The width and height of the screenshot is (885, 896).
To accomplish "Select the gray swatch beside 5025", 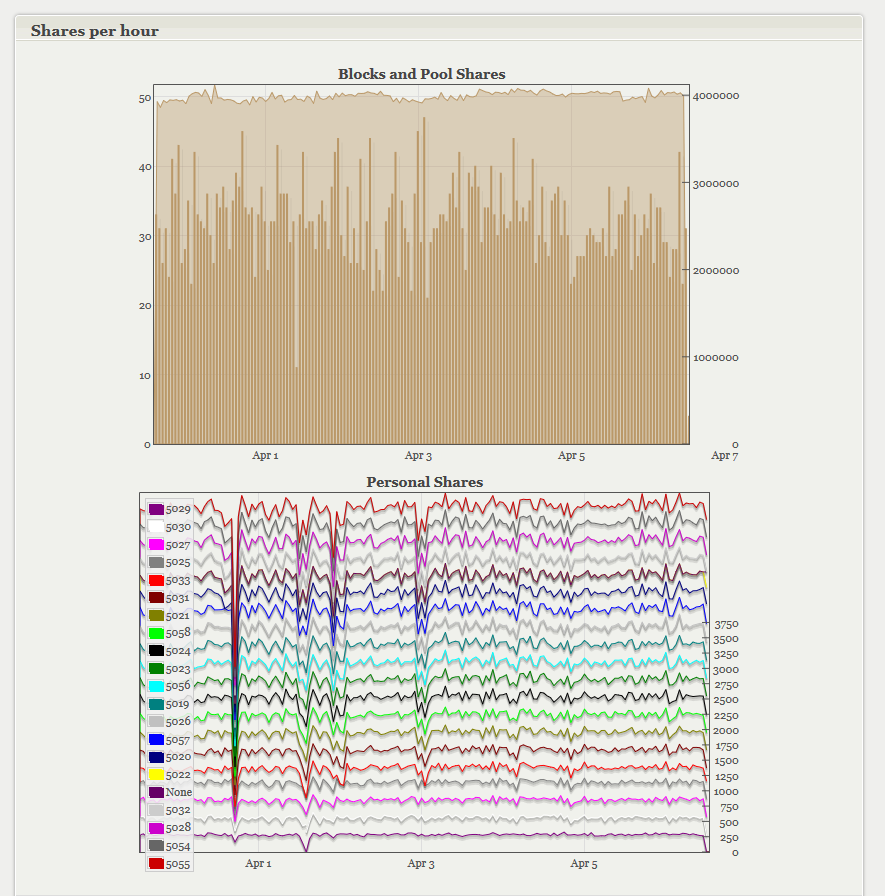I will [x=156, y=562].
